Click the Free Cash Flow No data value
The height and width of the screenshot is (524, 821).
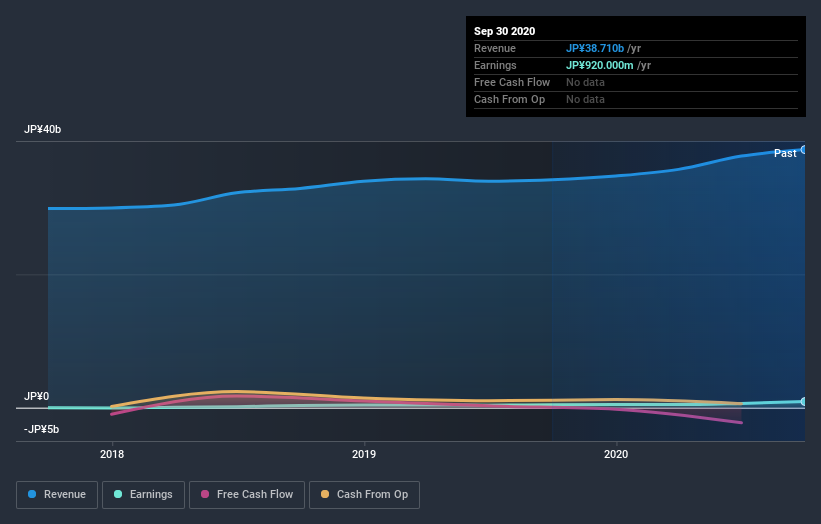click(x=585, y=82)
